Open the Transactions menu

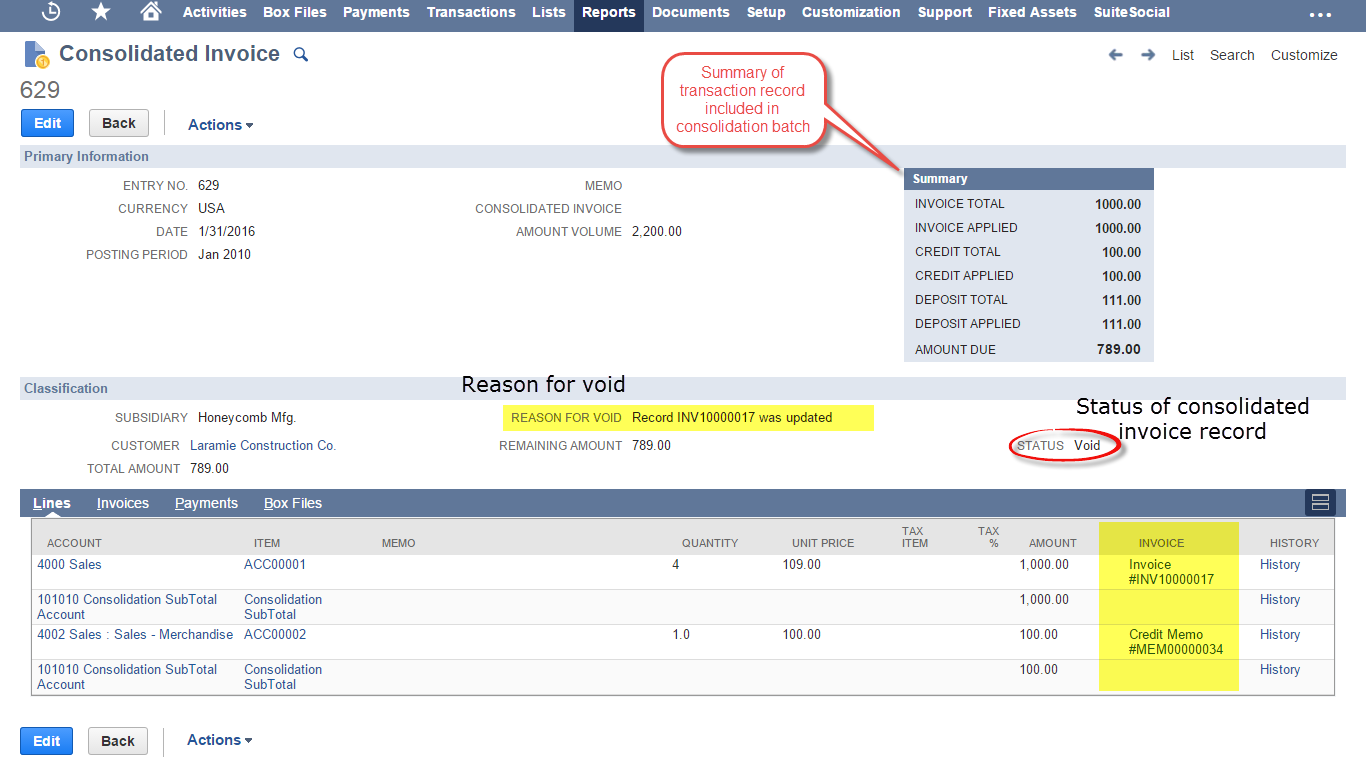tap(471, 12)
